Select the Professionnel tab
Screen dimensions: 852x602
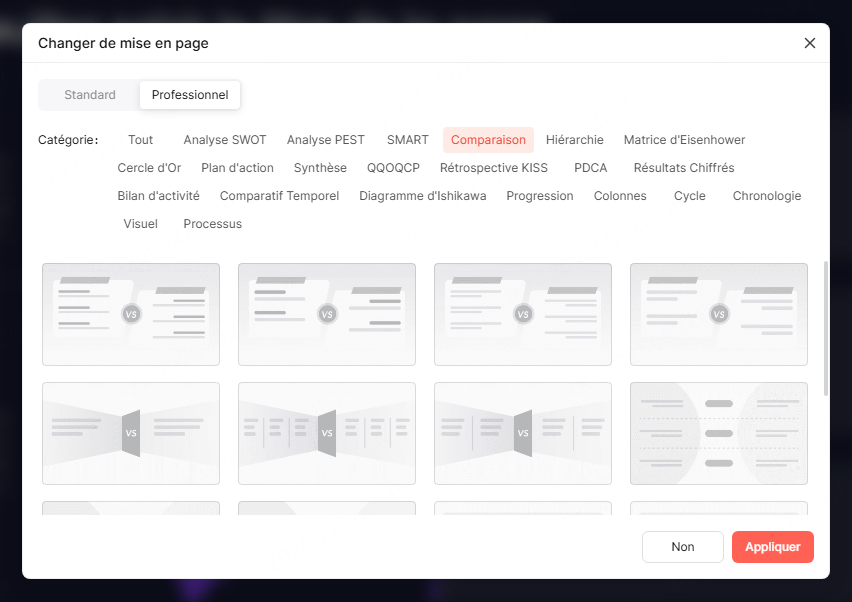(190, 95)
